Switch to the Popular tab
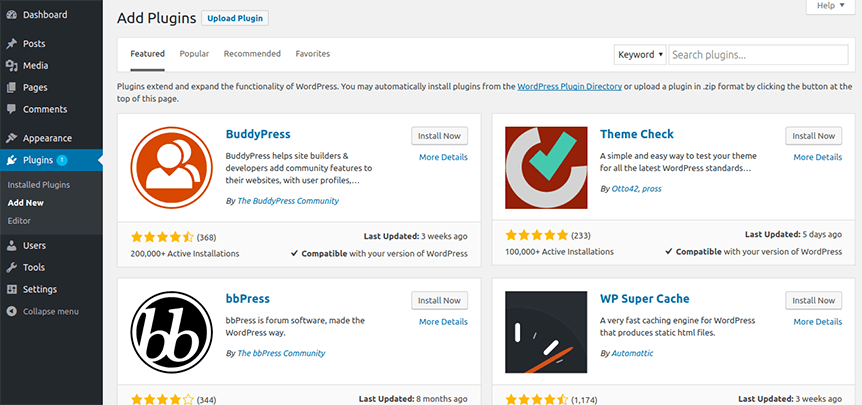Screen dimensions: 862x405 [194, 54]
